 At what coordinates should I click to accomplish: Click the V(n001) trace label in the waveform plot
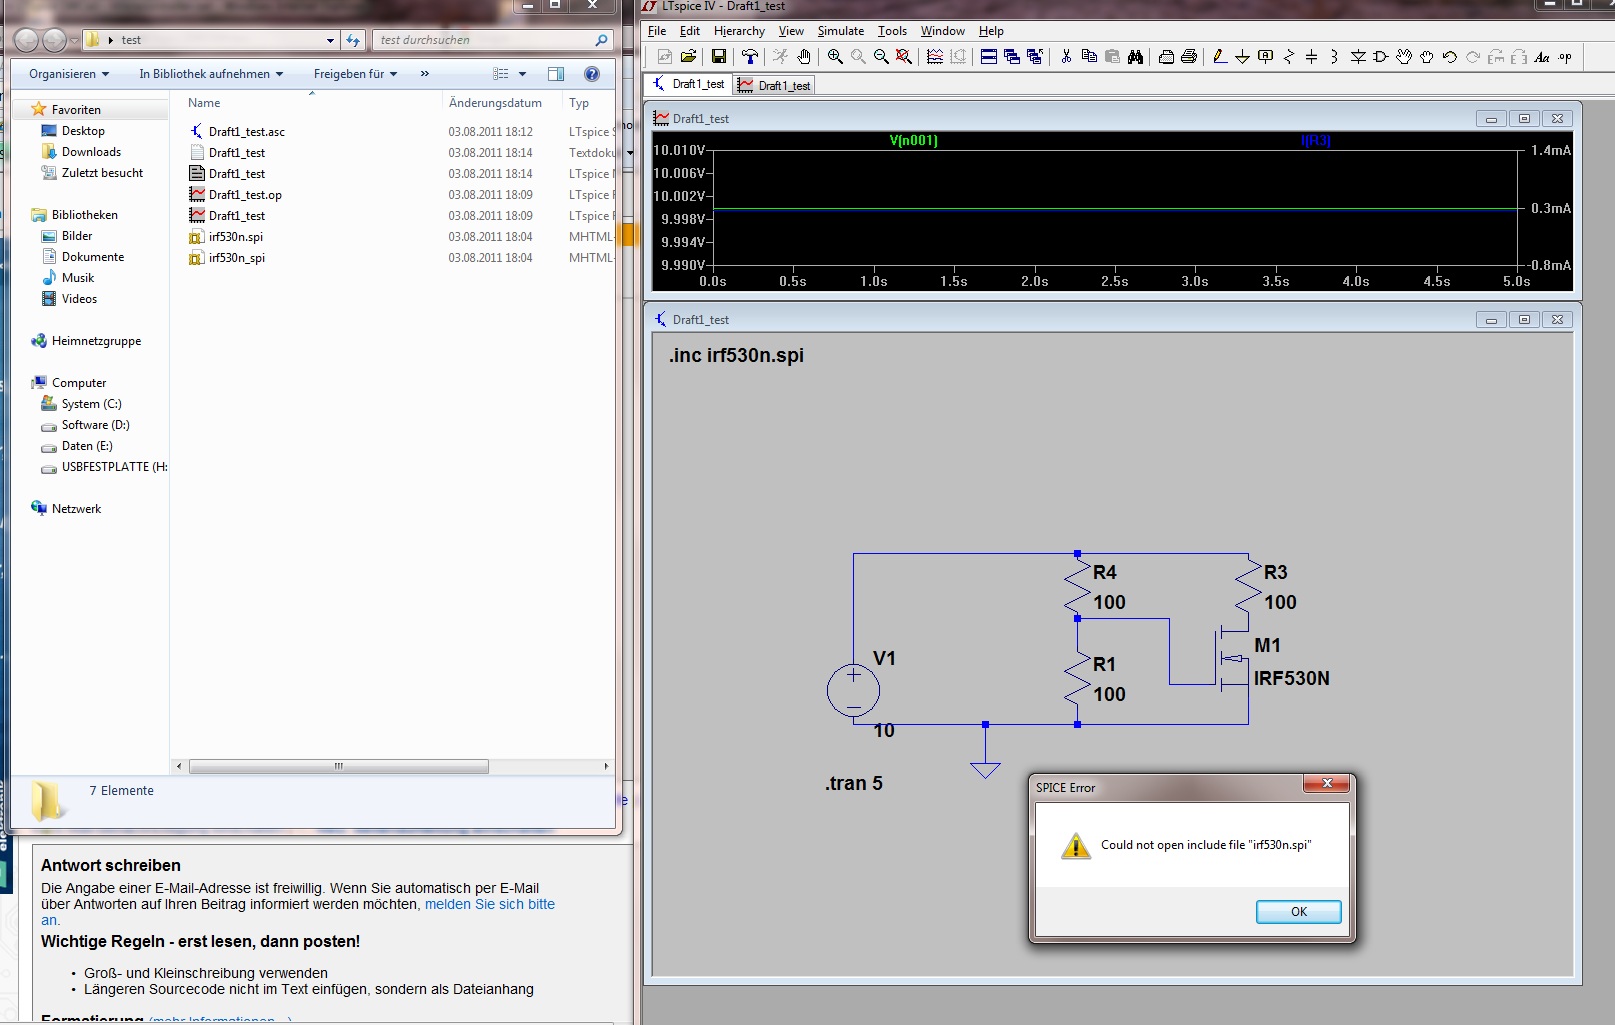coord(913,140)
